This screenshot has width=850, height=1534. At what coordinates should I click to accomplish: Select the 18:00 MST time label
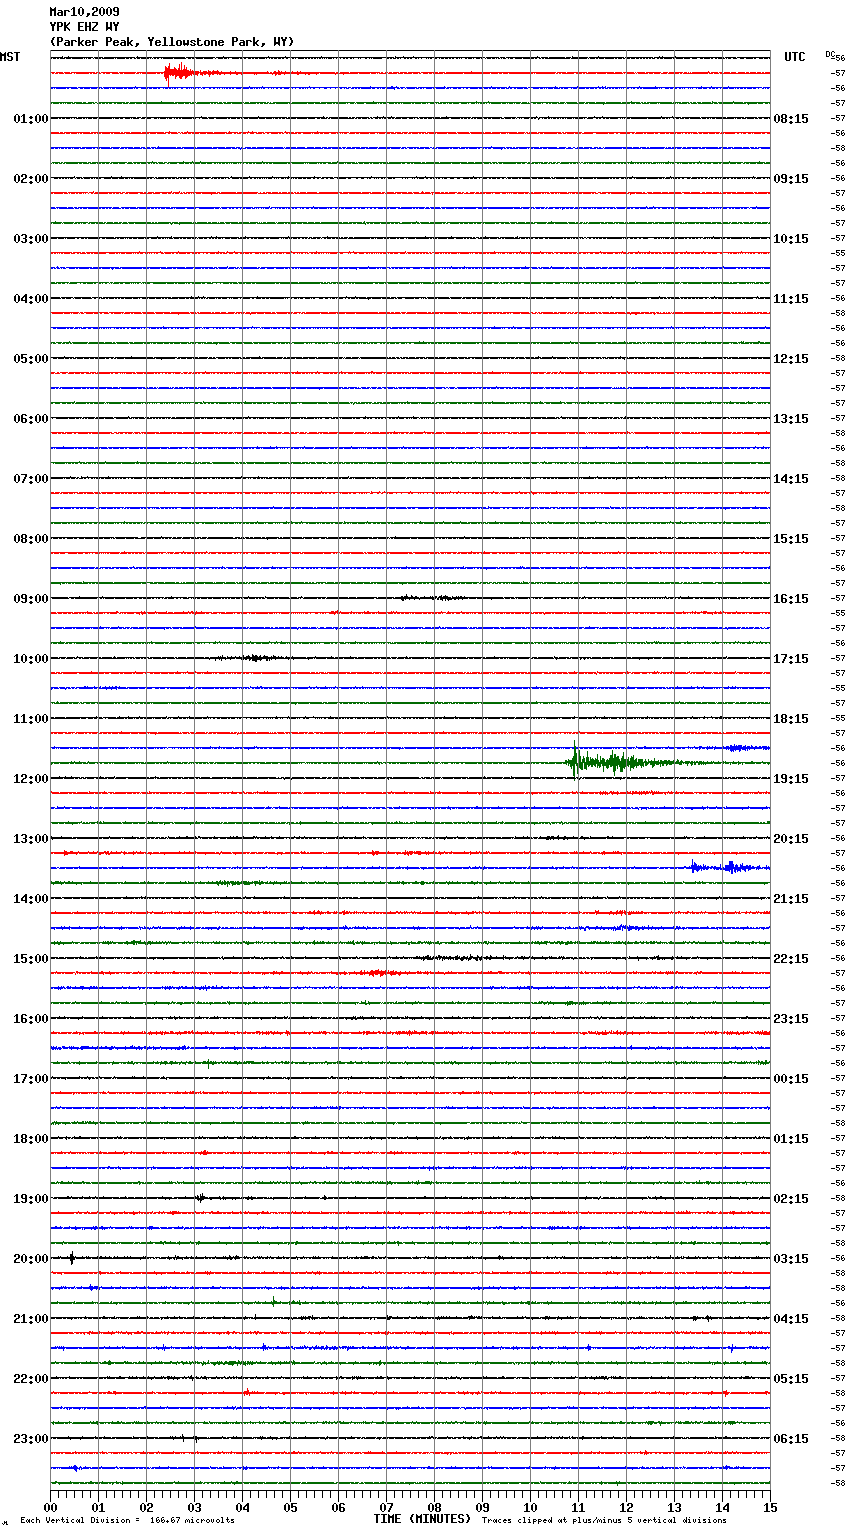[x=31, y=1139]
